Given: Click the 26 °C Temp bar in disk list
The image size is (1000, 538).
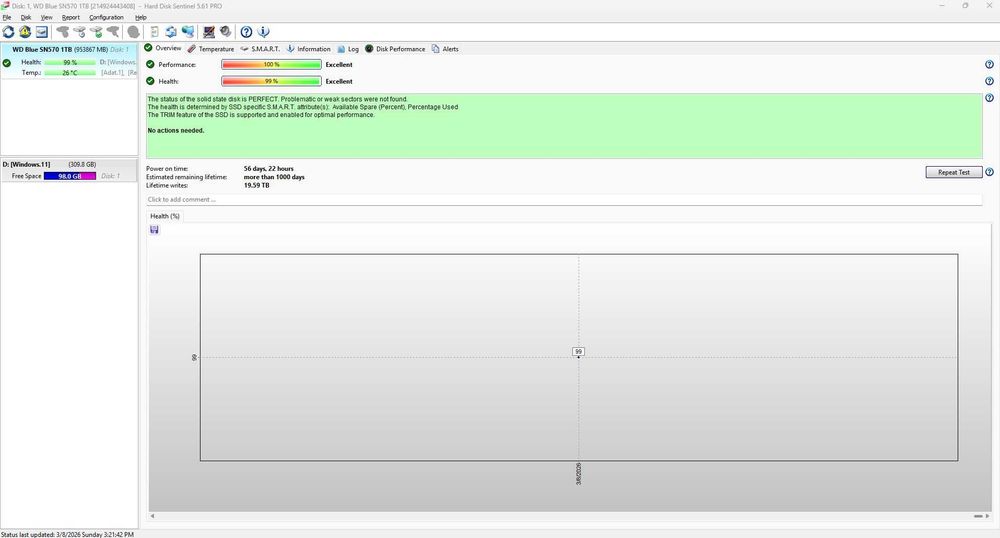Looking at the screenshot, I should tap(70, 73).
